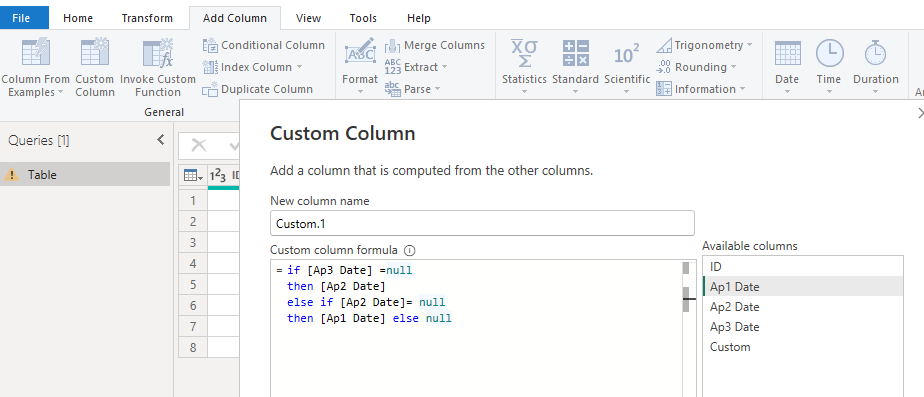924x397 pixels.
Task: Select row 8 header in the table
Action: [193, 348]
